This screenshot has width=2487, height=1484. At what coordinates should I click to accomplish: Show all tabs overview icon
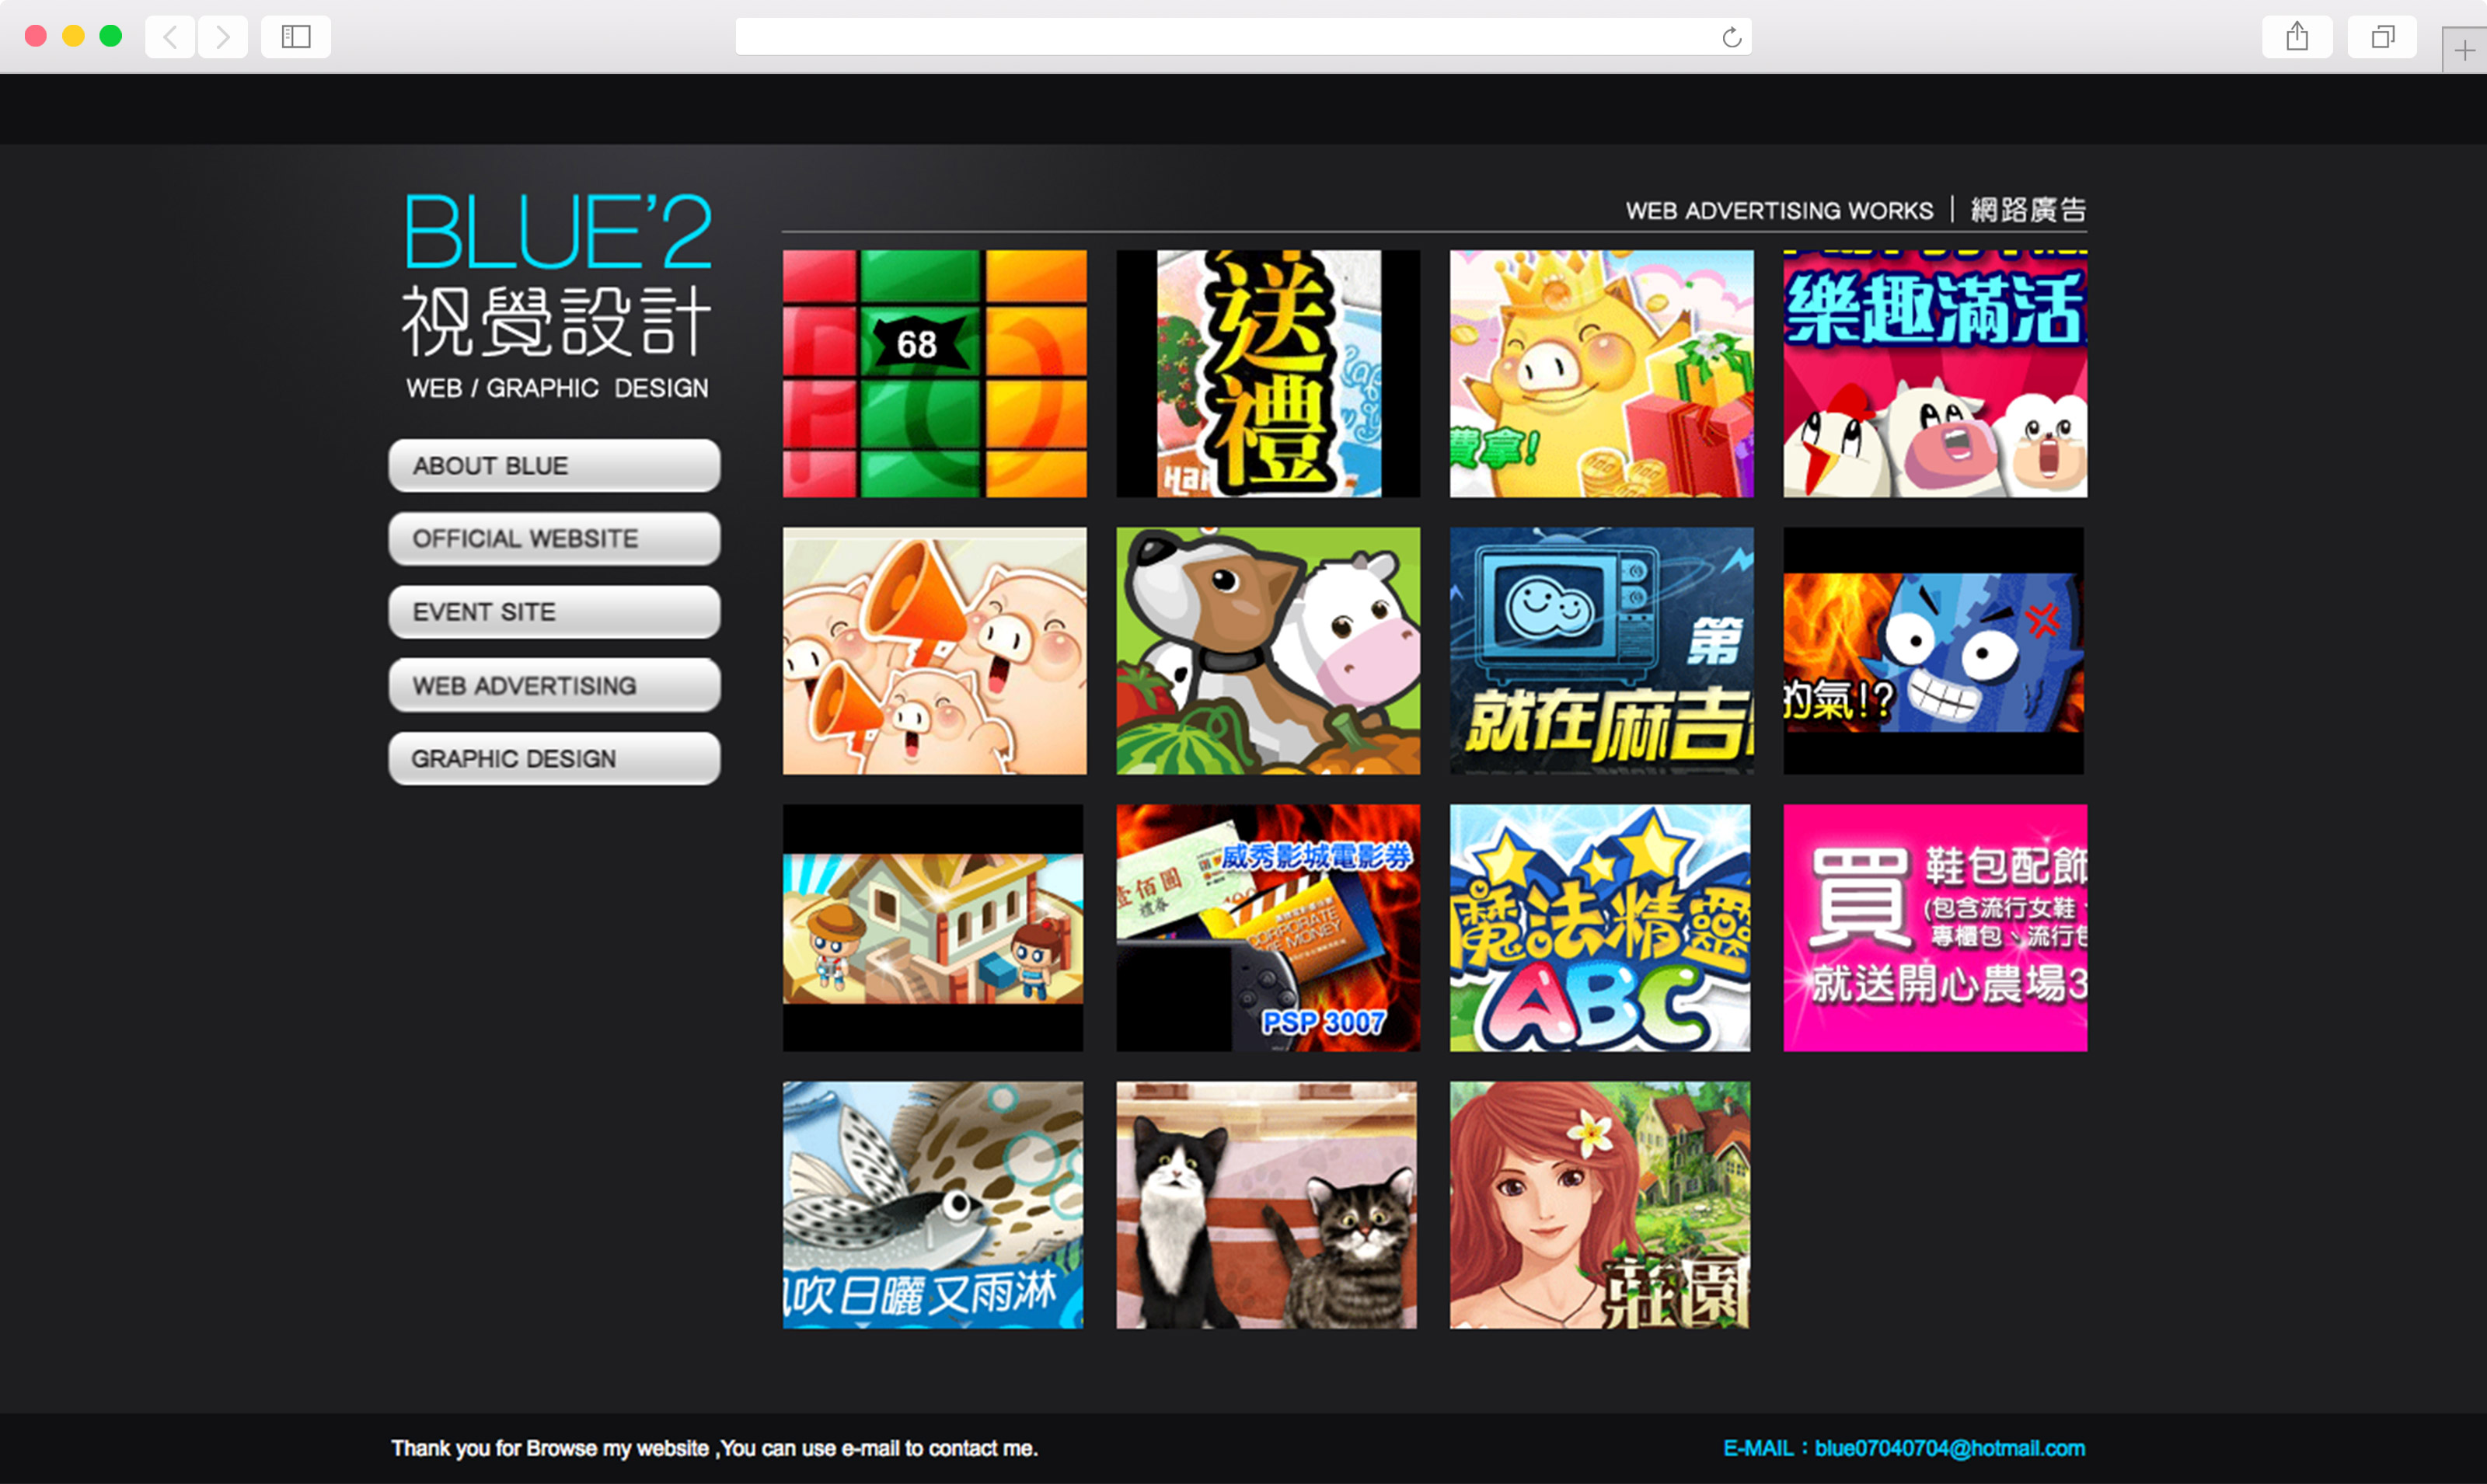[x=2382, y=37]
